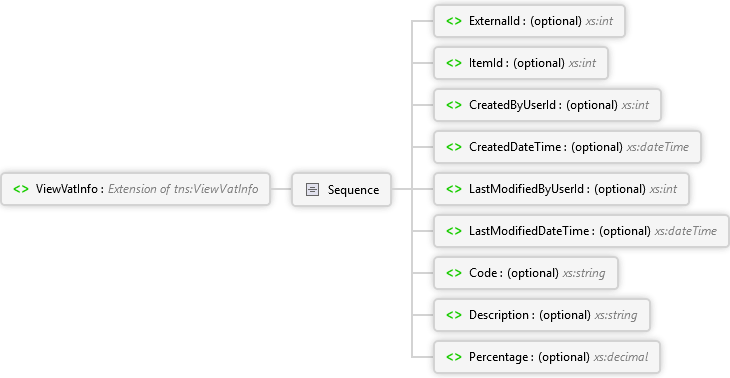
Task: Click the xs:dateTime type of CreatedDateTime
Action: coord(657,147)
